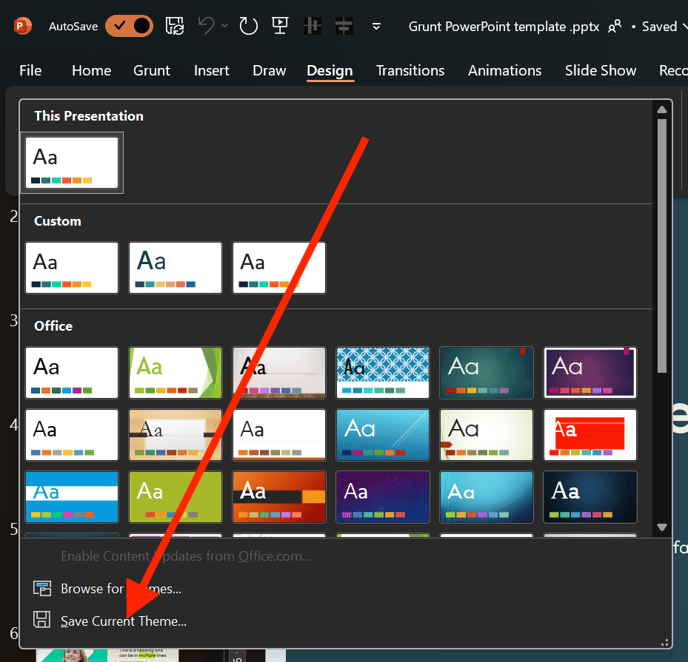The width and height of the screenshot is (688, 662).
Task: Switch to the Animations ribbon tab
Action: point(505,70)
